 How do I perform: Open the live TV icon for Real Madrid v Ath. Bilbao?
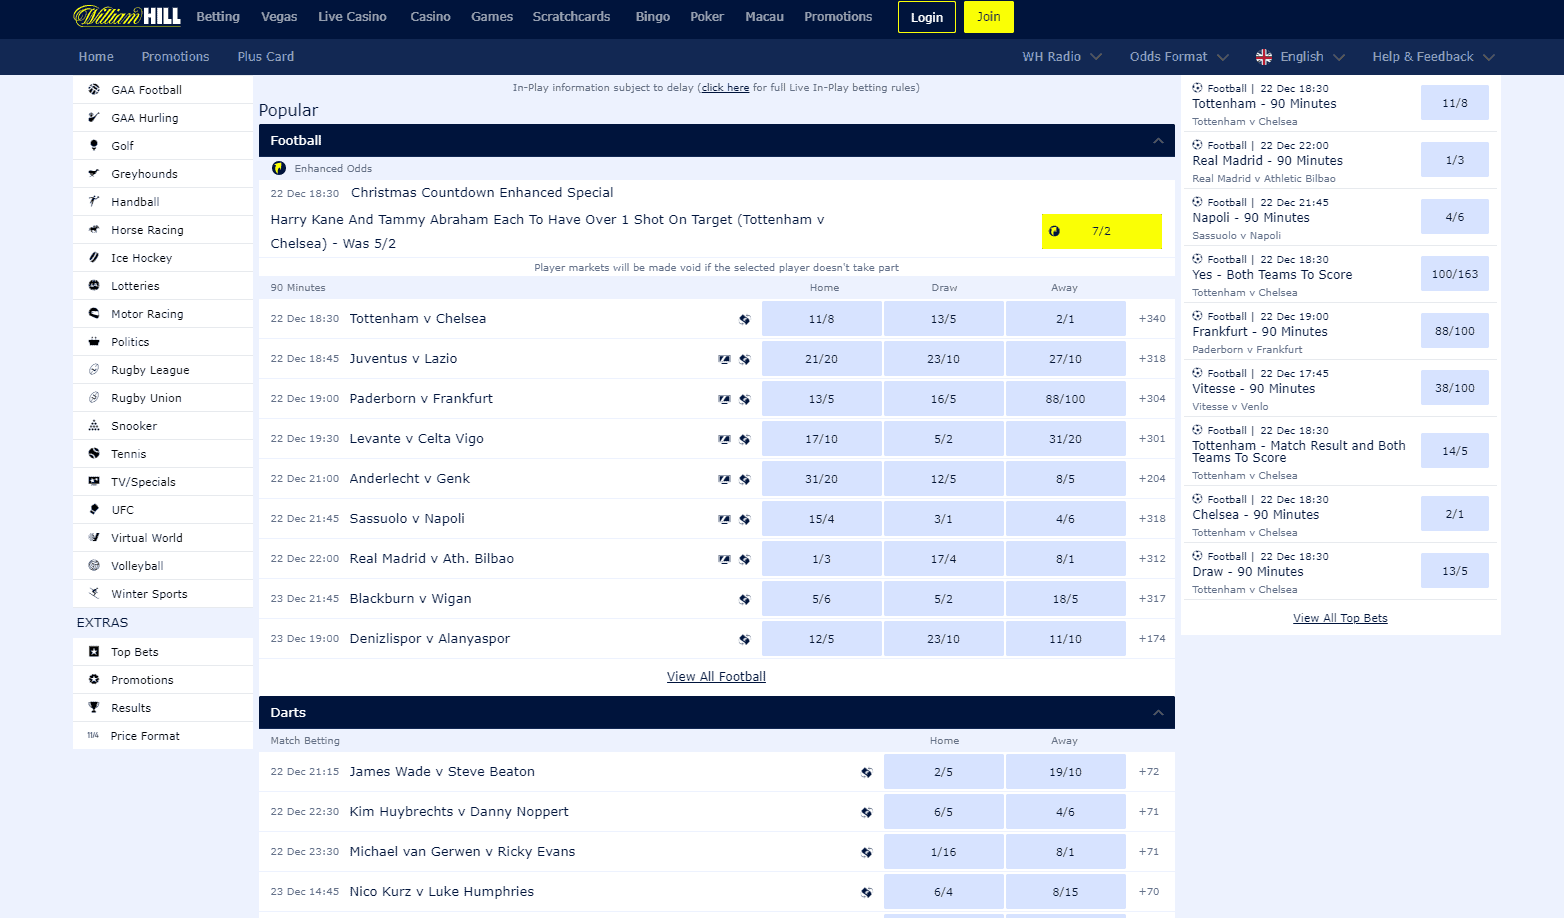724,559
